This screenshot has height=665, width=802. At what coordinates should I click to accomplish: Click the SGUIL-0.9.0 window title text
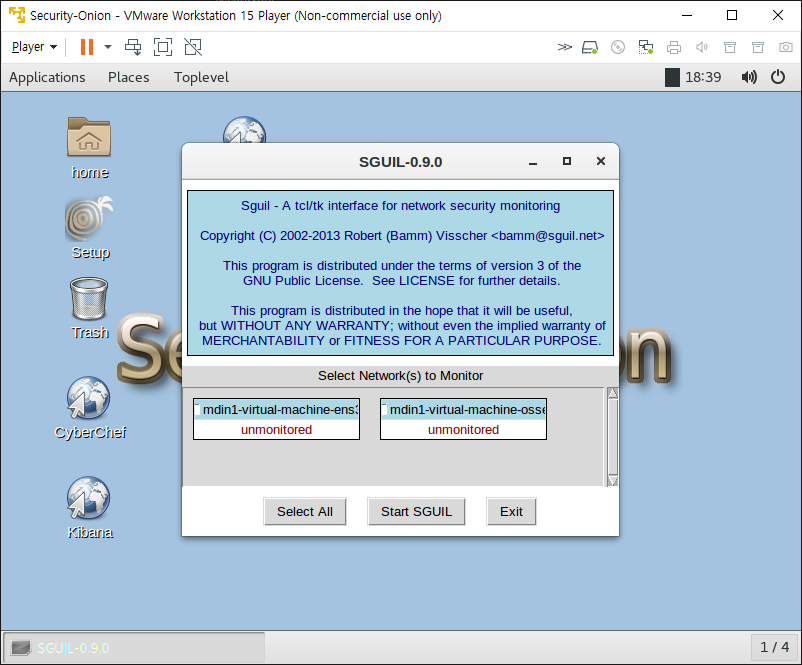pos(400,162)
